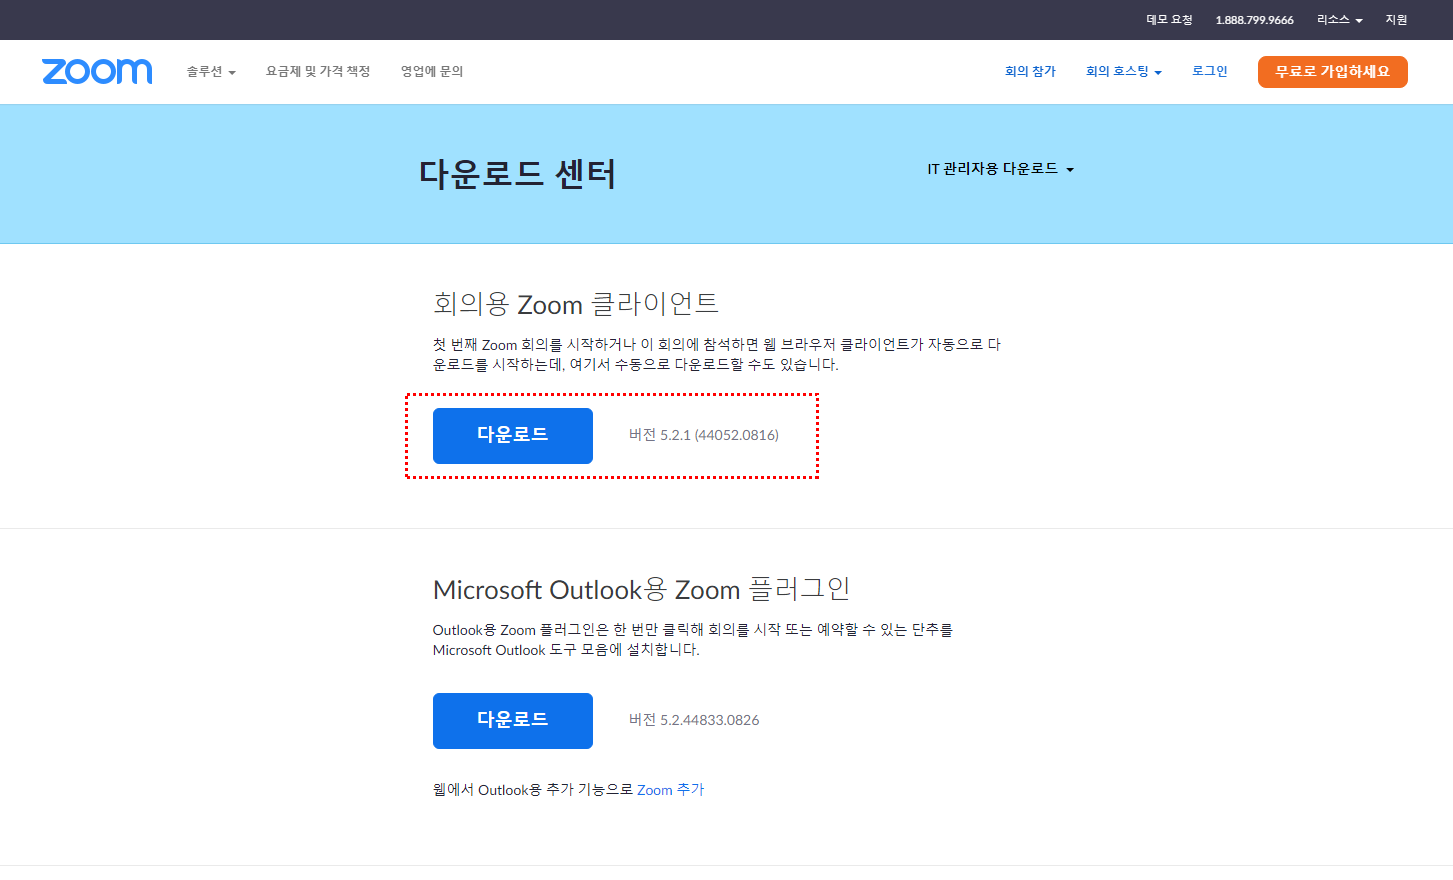Select 영업에 문의 in the navigation
The image size is (1453, 880).
click(x=432, y=72)
